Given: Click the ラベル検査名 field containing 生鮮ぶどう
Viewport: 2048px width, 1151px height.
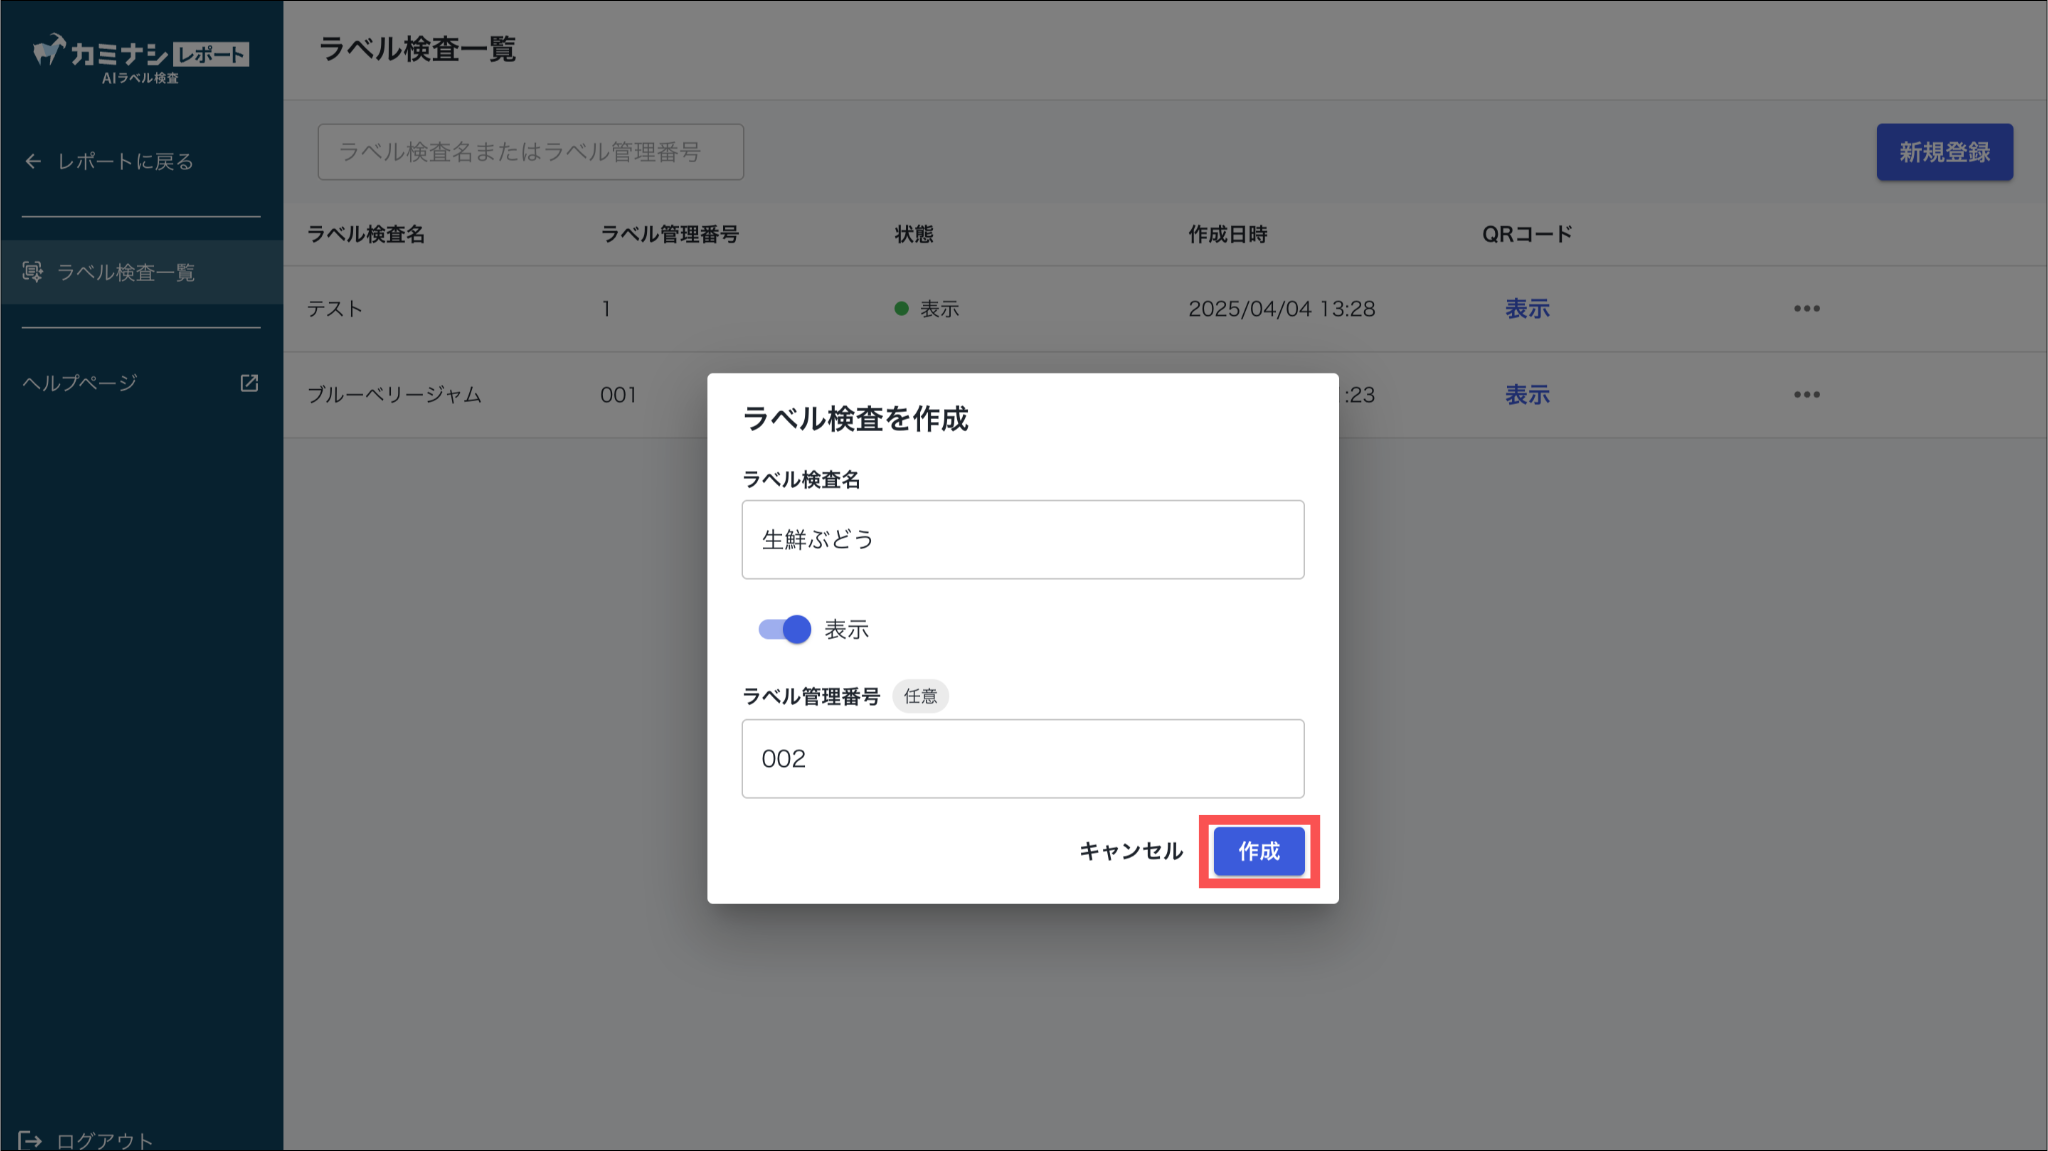Looking at the screenshot, I should (1022, 540).
